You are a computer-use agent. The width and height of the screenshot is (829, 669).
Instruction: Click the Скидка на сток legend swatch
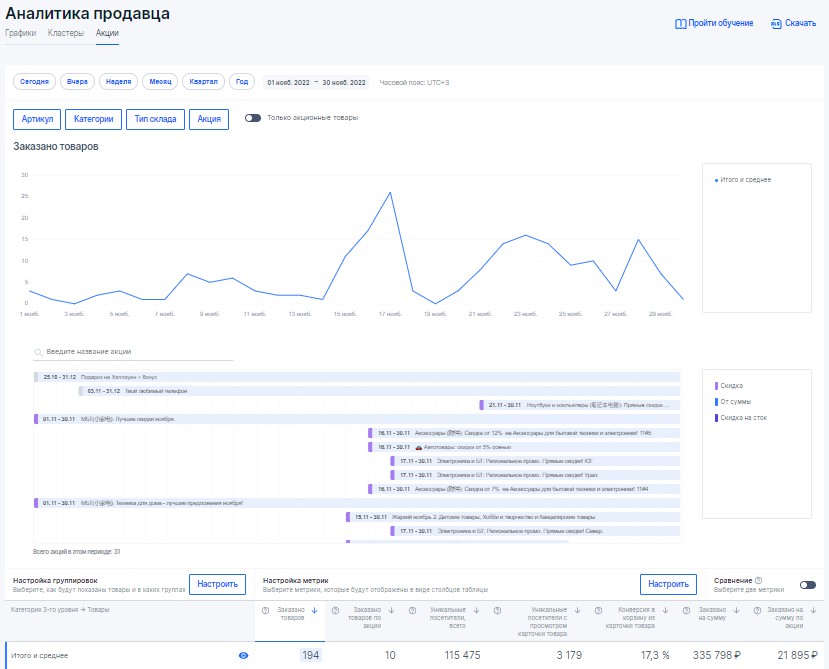716,418
